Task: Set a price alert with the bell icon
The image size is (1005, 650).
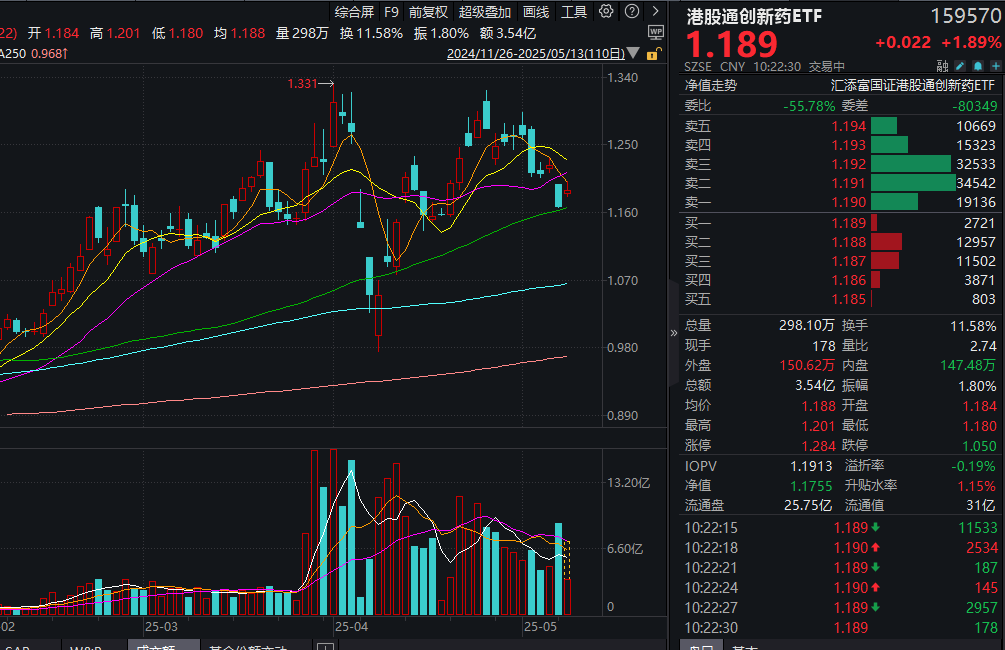Action: (x=977, y=65)
